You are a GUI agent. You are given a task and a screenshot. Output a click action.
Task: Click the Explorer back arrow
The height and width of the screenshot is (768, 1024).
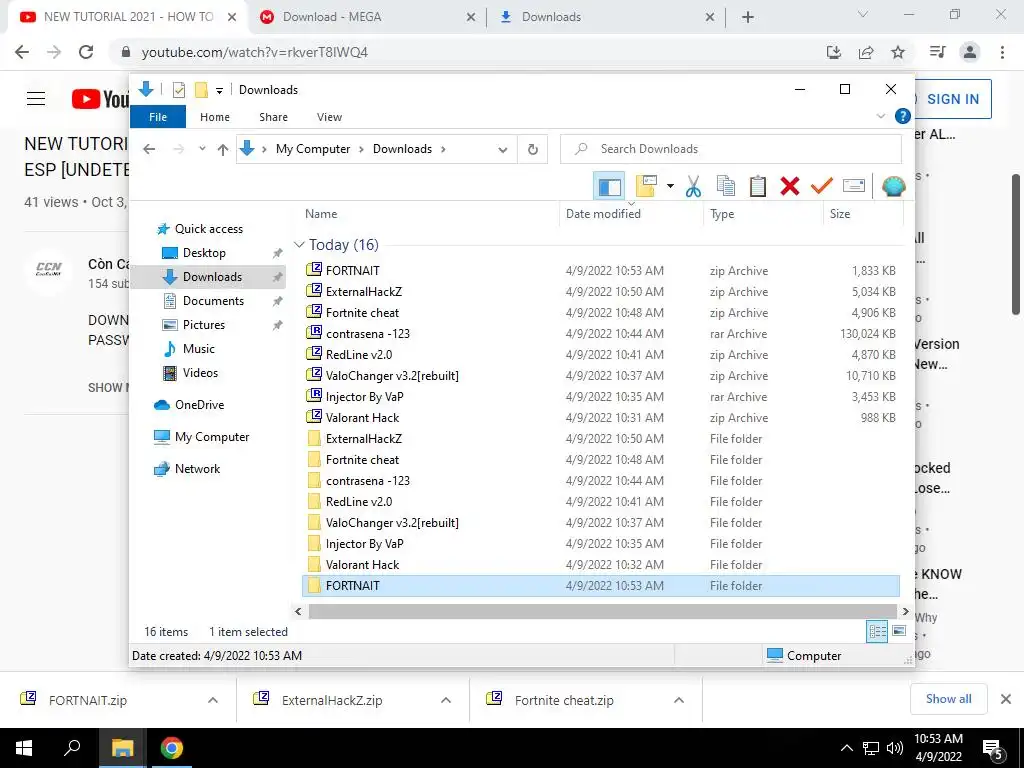pyautogui.click(x=149, y=150)
